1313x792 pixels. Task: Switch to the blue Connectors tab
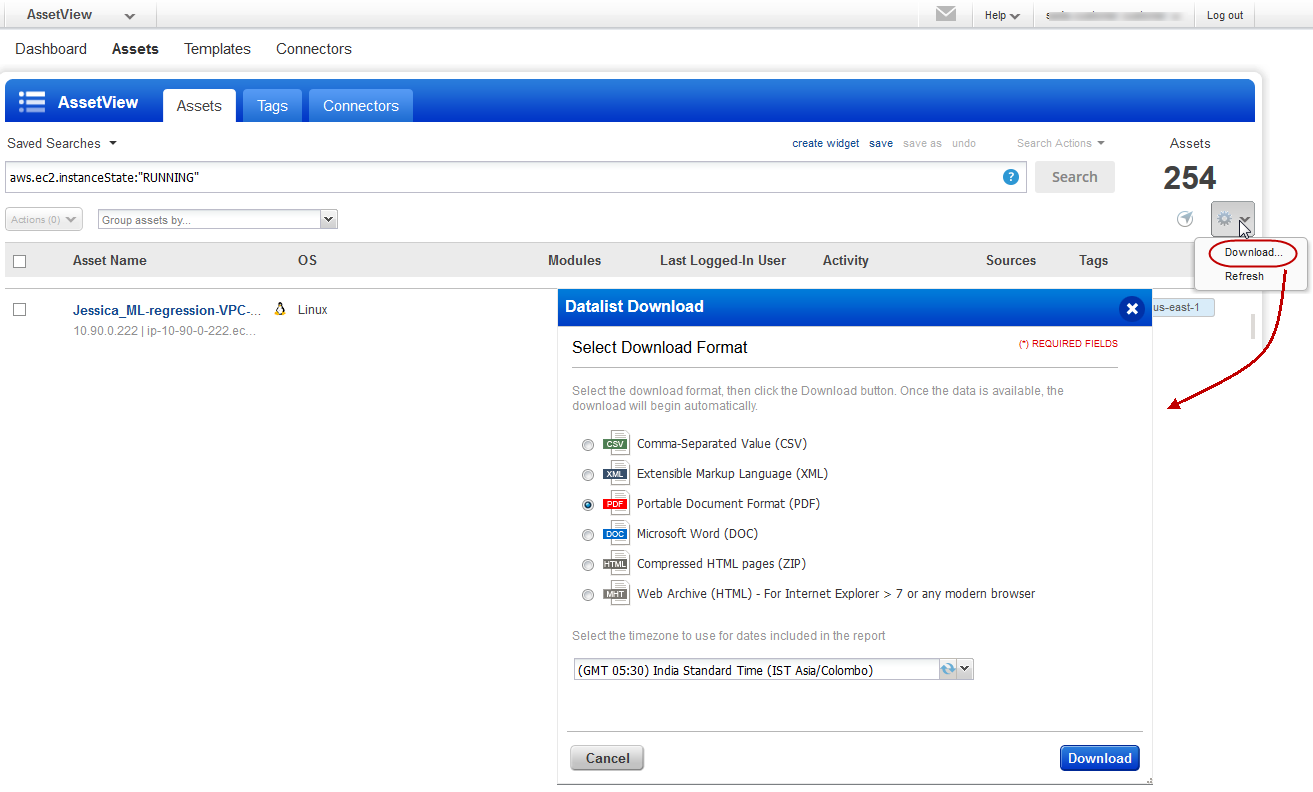(361, 106)
